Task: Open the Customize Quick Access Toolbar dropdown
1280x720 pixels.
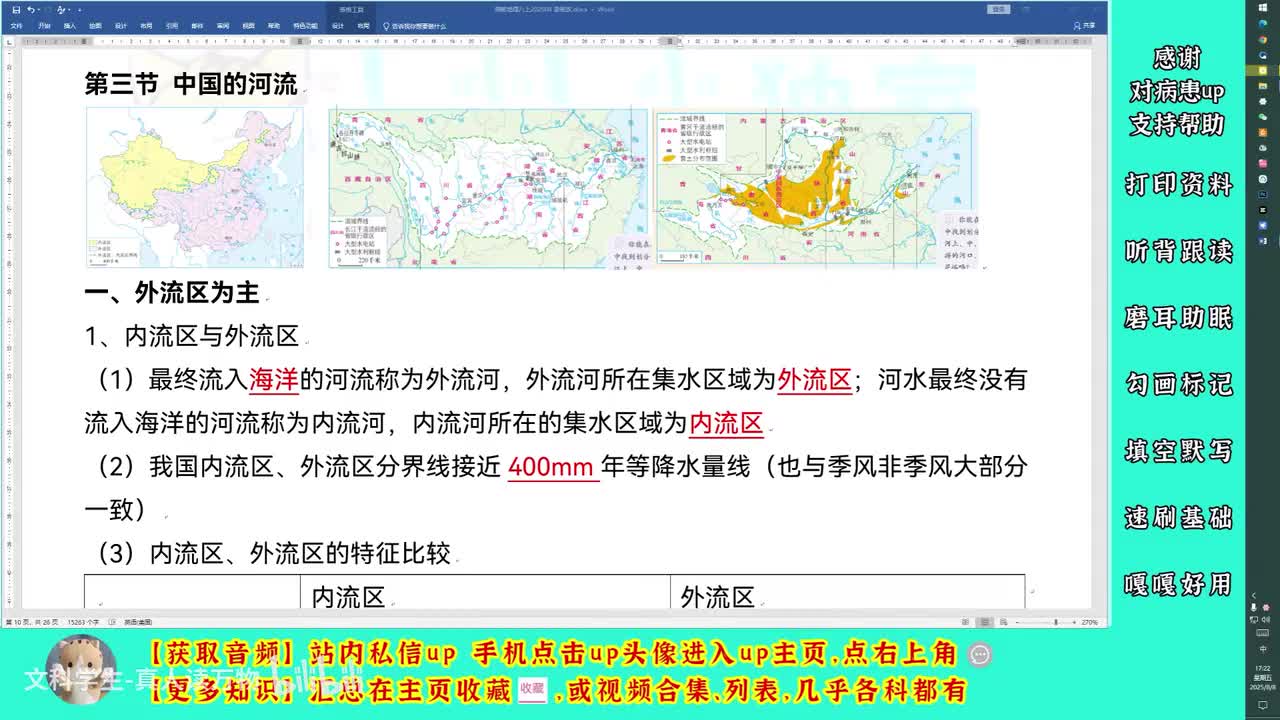Action: point(79,10)
